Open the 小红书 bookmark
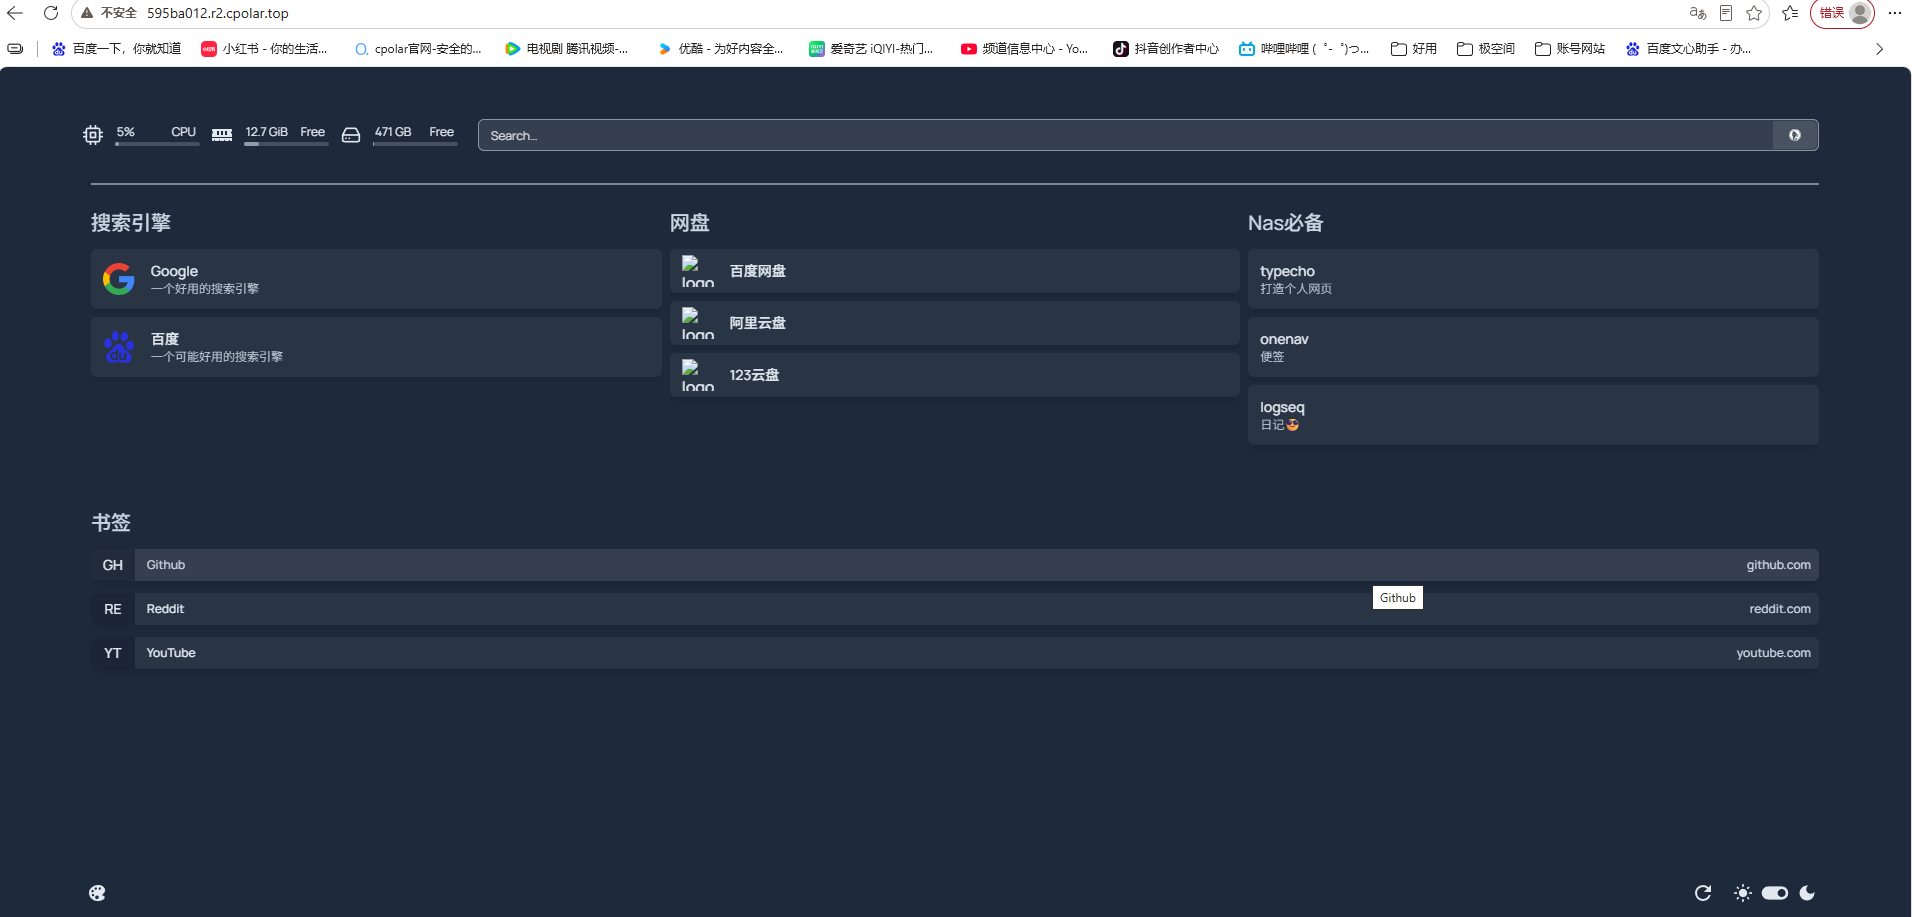This screenshot has width=1914, height=917. click(264, 49)
